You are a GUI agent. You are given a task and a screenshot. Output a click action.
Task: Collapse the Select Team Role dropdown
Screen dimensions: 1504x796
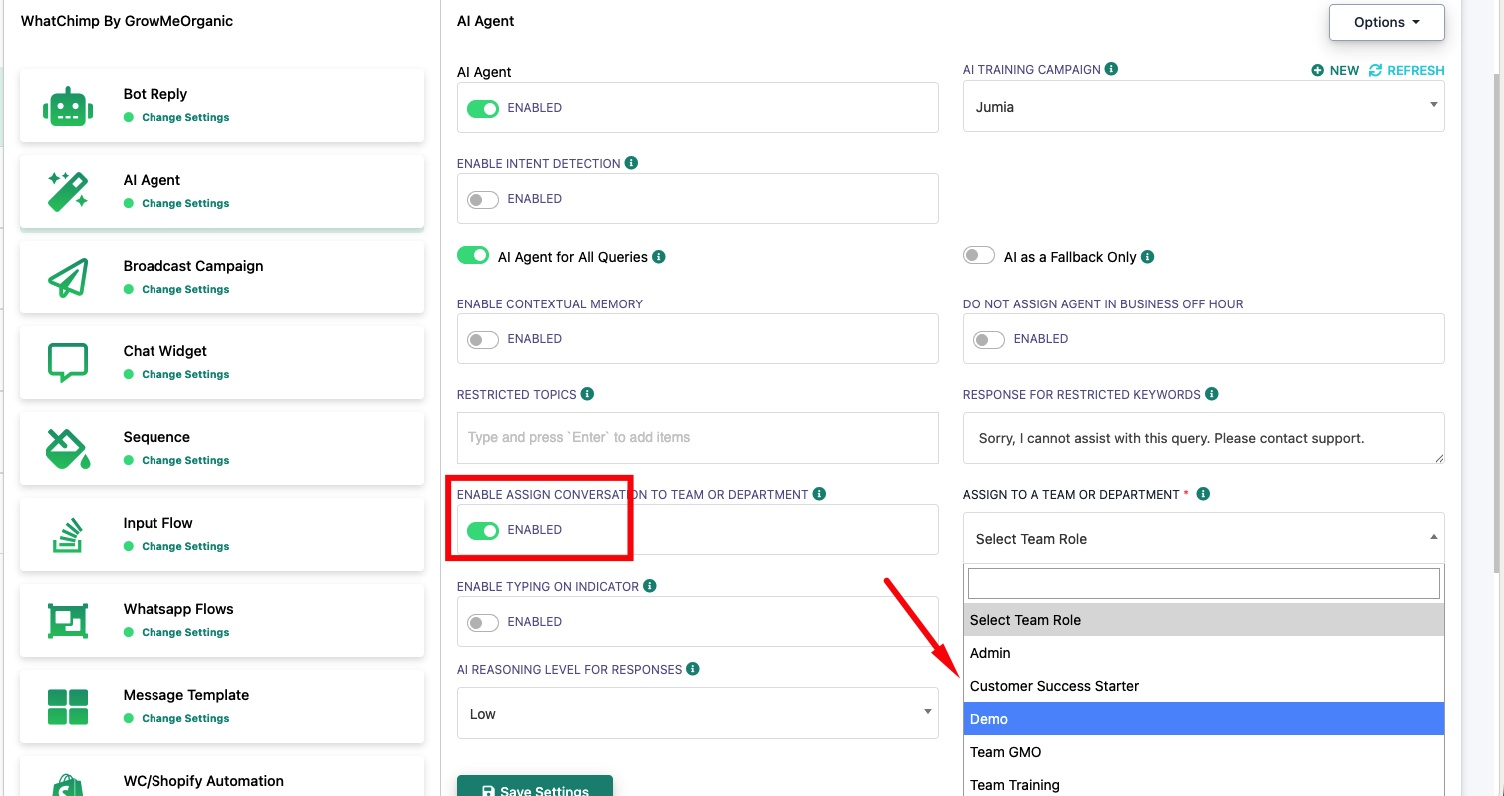pyautogui.click(x=1204, y=538)
